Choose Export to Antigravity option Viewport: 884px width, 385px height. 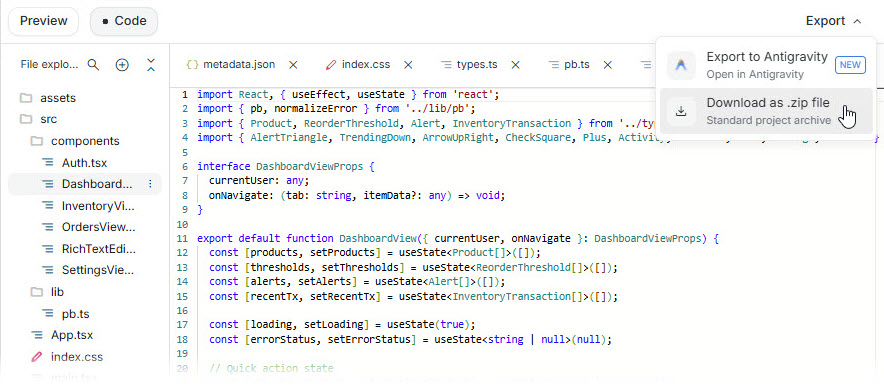(767, 64)
